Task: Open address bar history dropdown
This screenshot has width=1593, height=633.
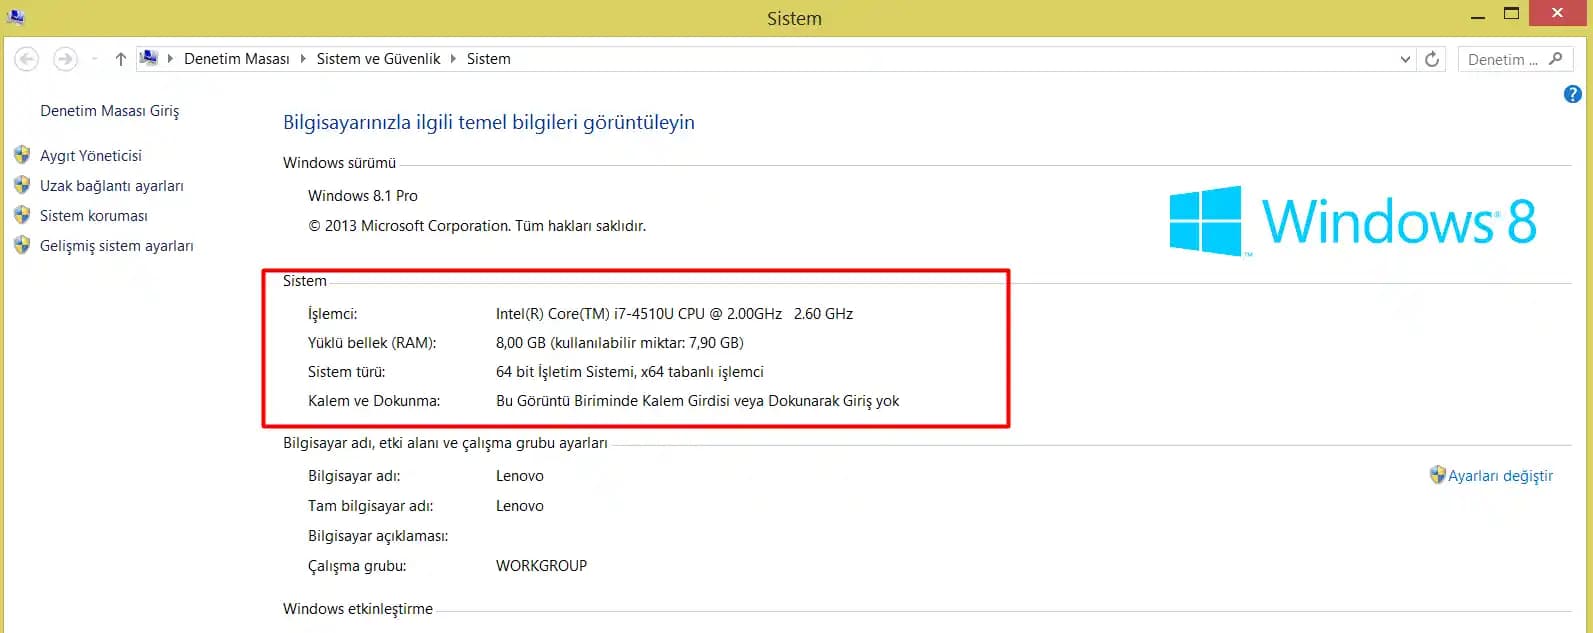Action: 1405,59
